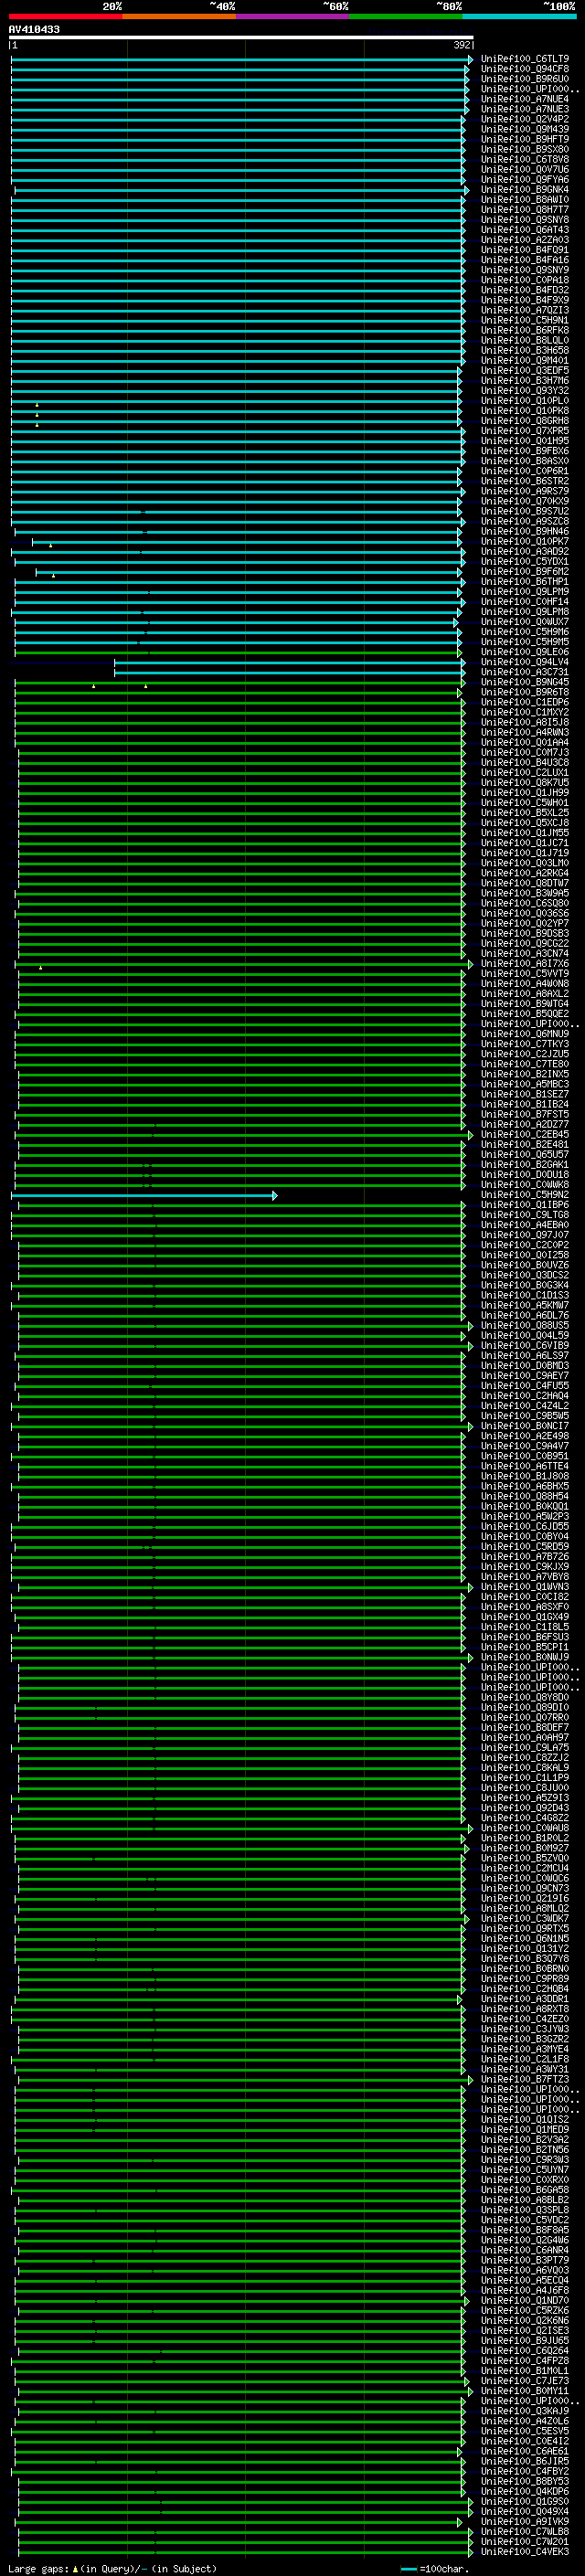Click label UniRef100_C5YDX1

(x=525, y=561)
